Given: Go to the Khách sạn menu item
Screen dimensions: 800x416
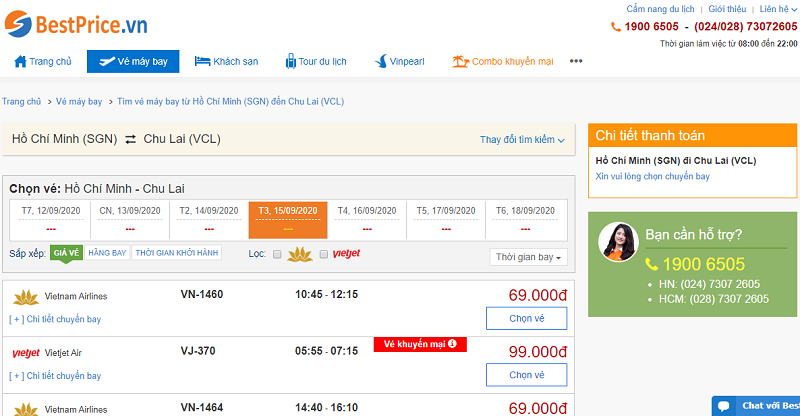Looking at the screenshot, I should click(226, 61).
